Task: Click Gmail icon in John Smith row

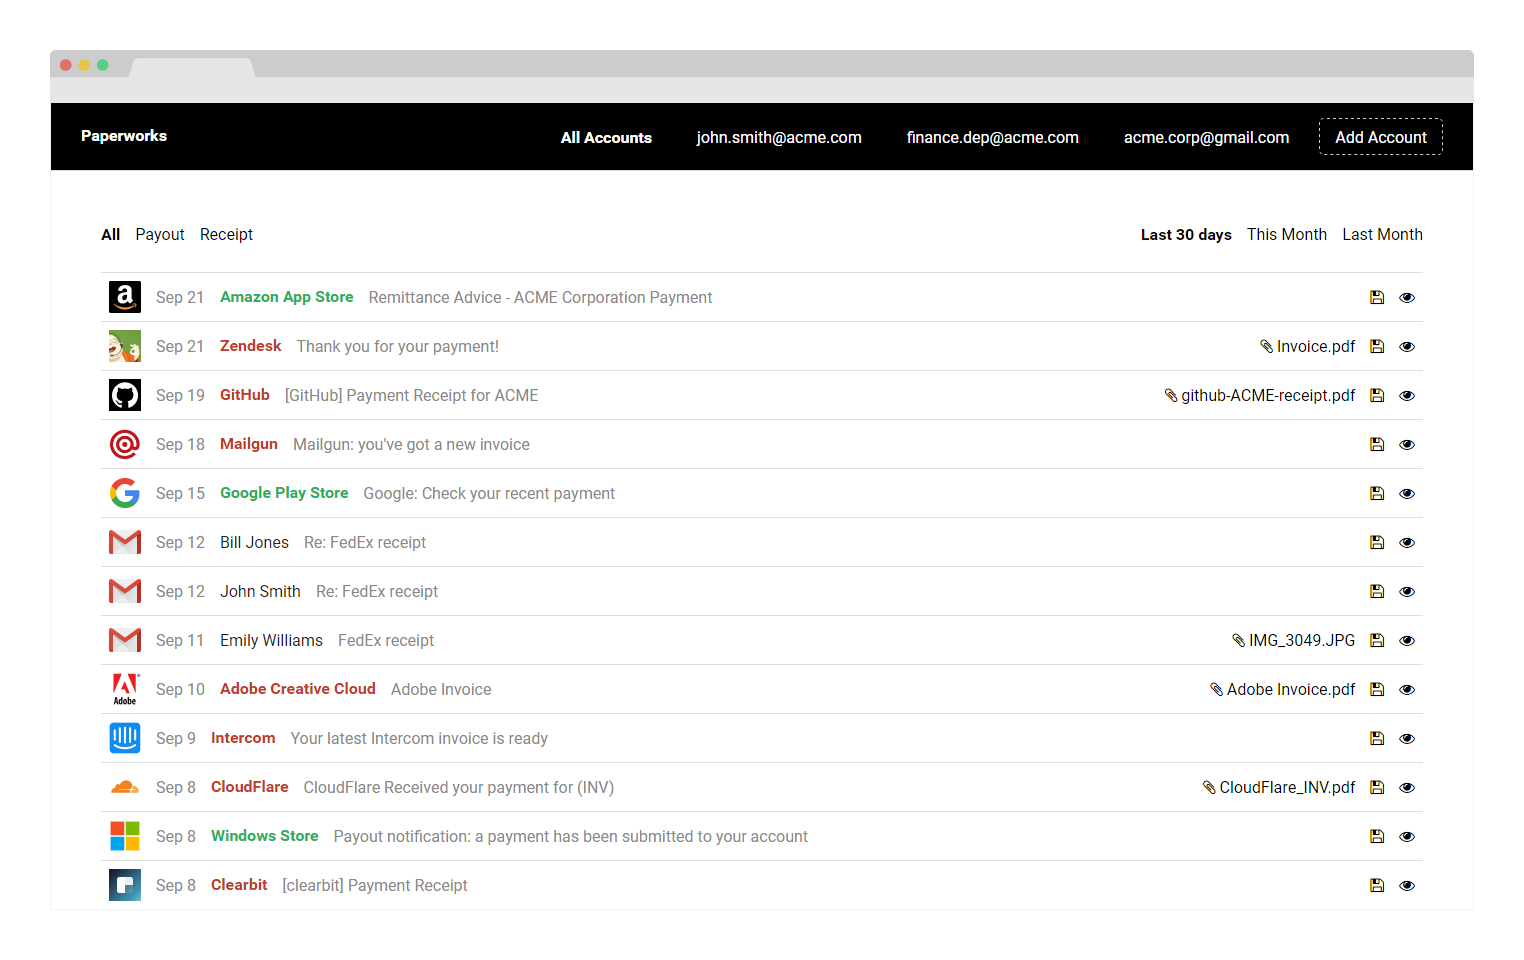Action: (x=125, y=591)
